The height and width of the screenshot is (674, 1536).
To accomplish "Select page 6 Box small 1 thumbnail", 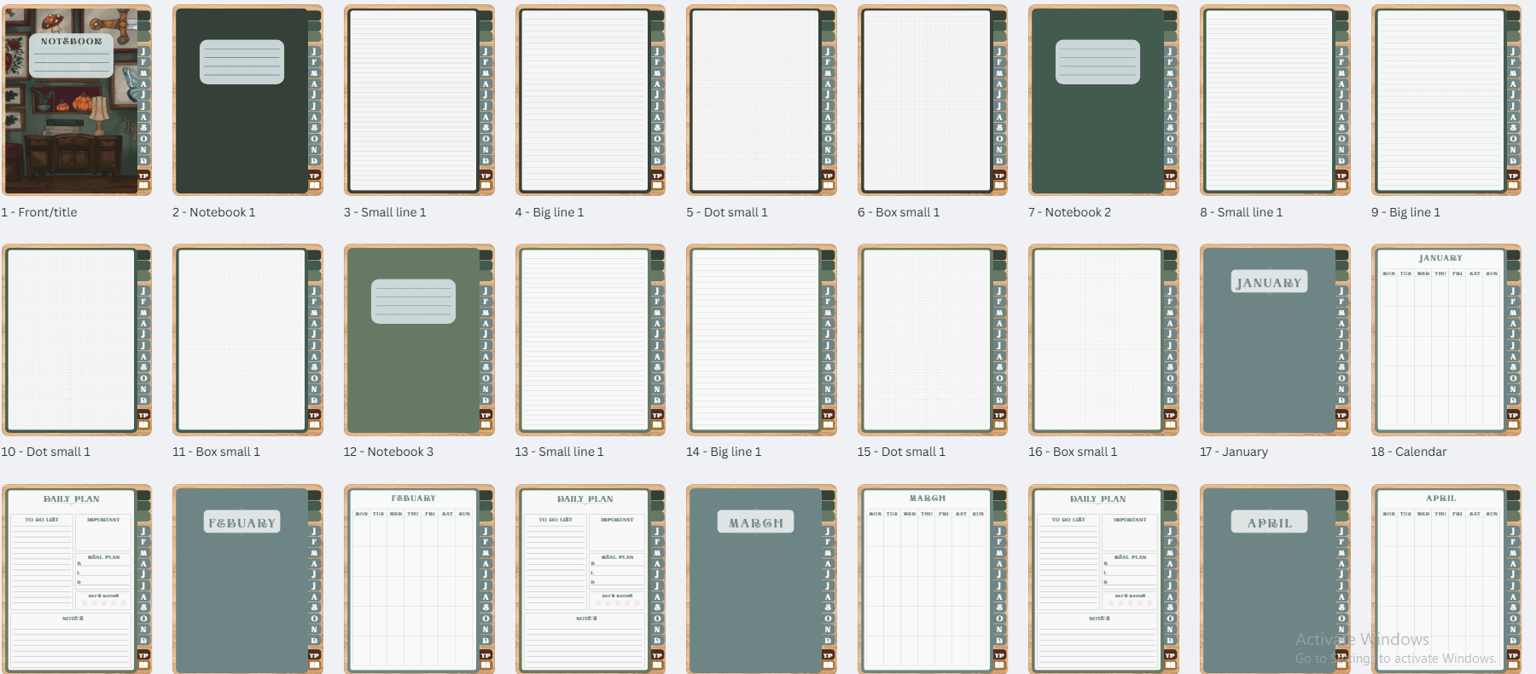I will point(933,100).
